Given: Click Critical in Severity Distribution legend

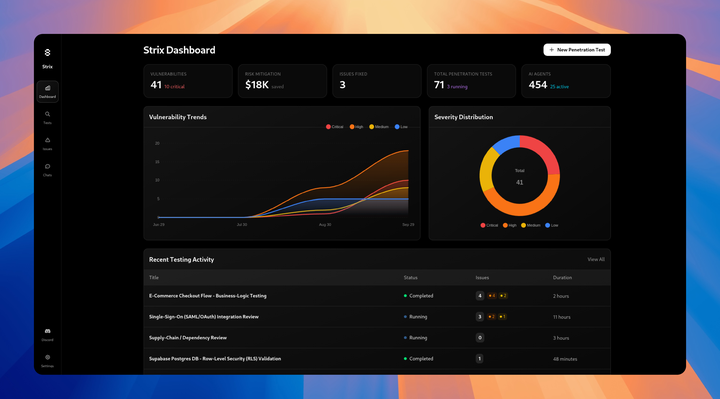Looking at the screenshot, I should [x=489, y=225].
